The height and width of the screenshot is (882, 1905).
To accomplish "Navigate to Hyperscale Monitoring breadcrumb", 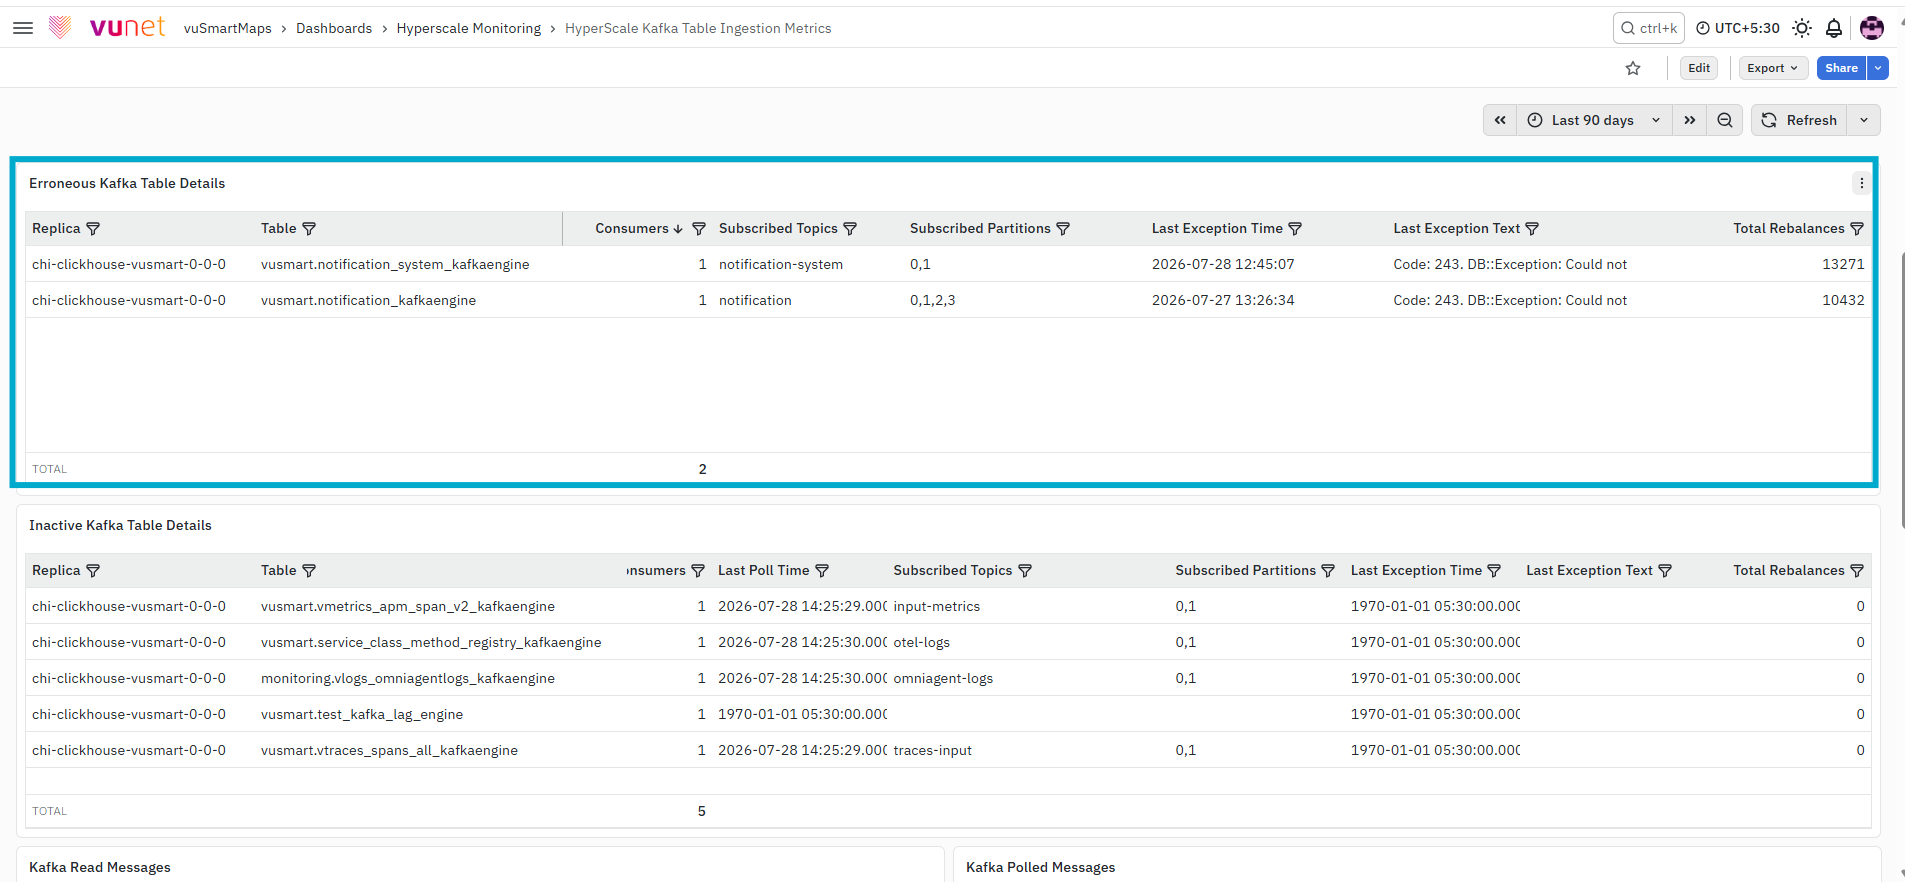I will click(x=469, y=28).
